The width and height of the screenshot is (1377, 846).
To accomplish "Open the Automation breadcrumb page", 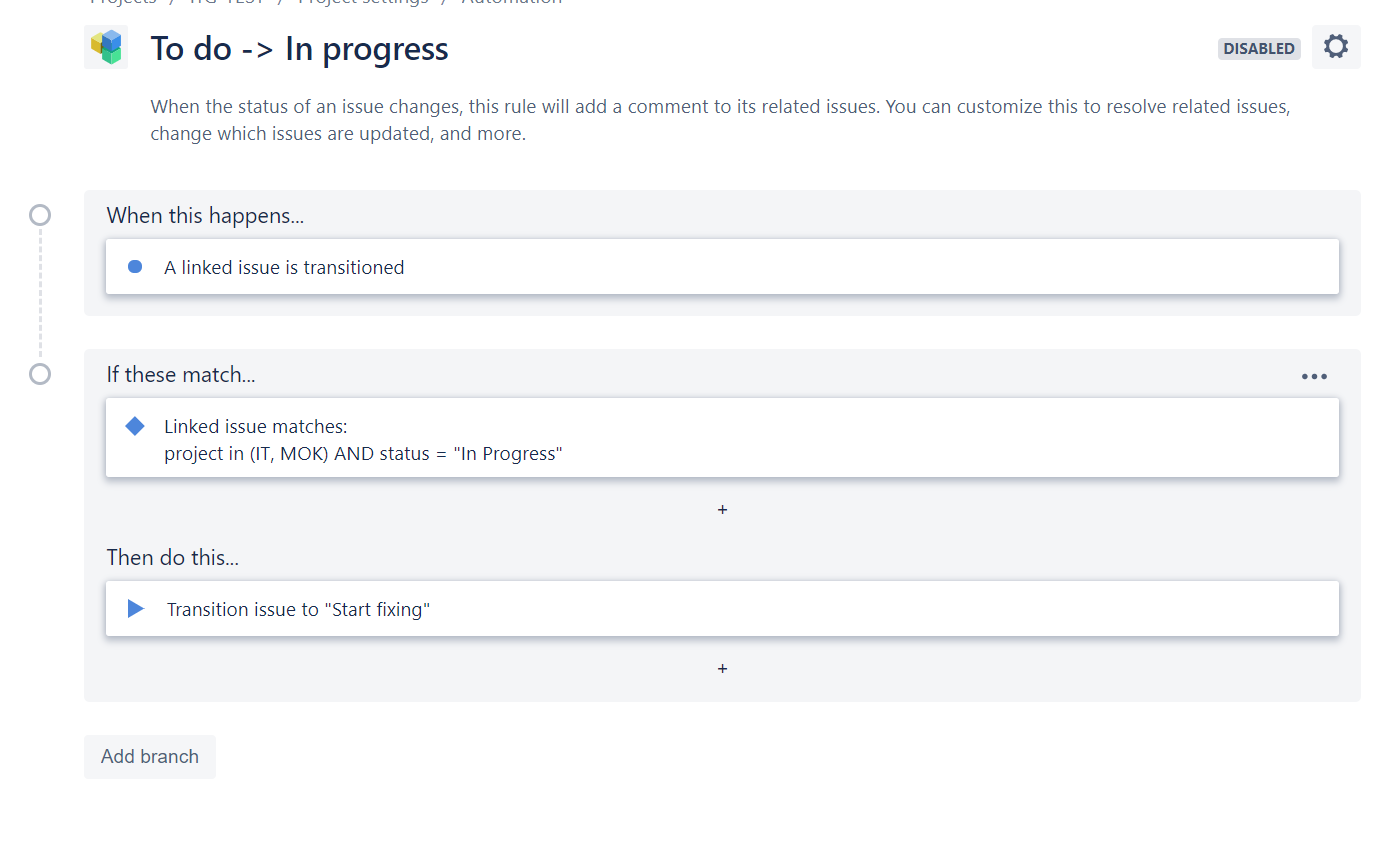I will (x=511, y=3).
